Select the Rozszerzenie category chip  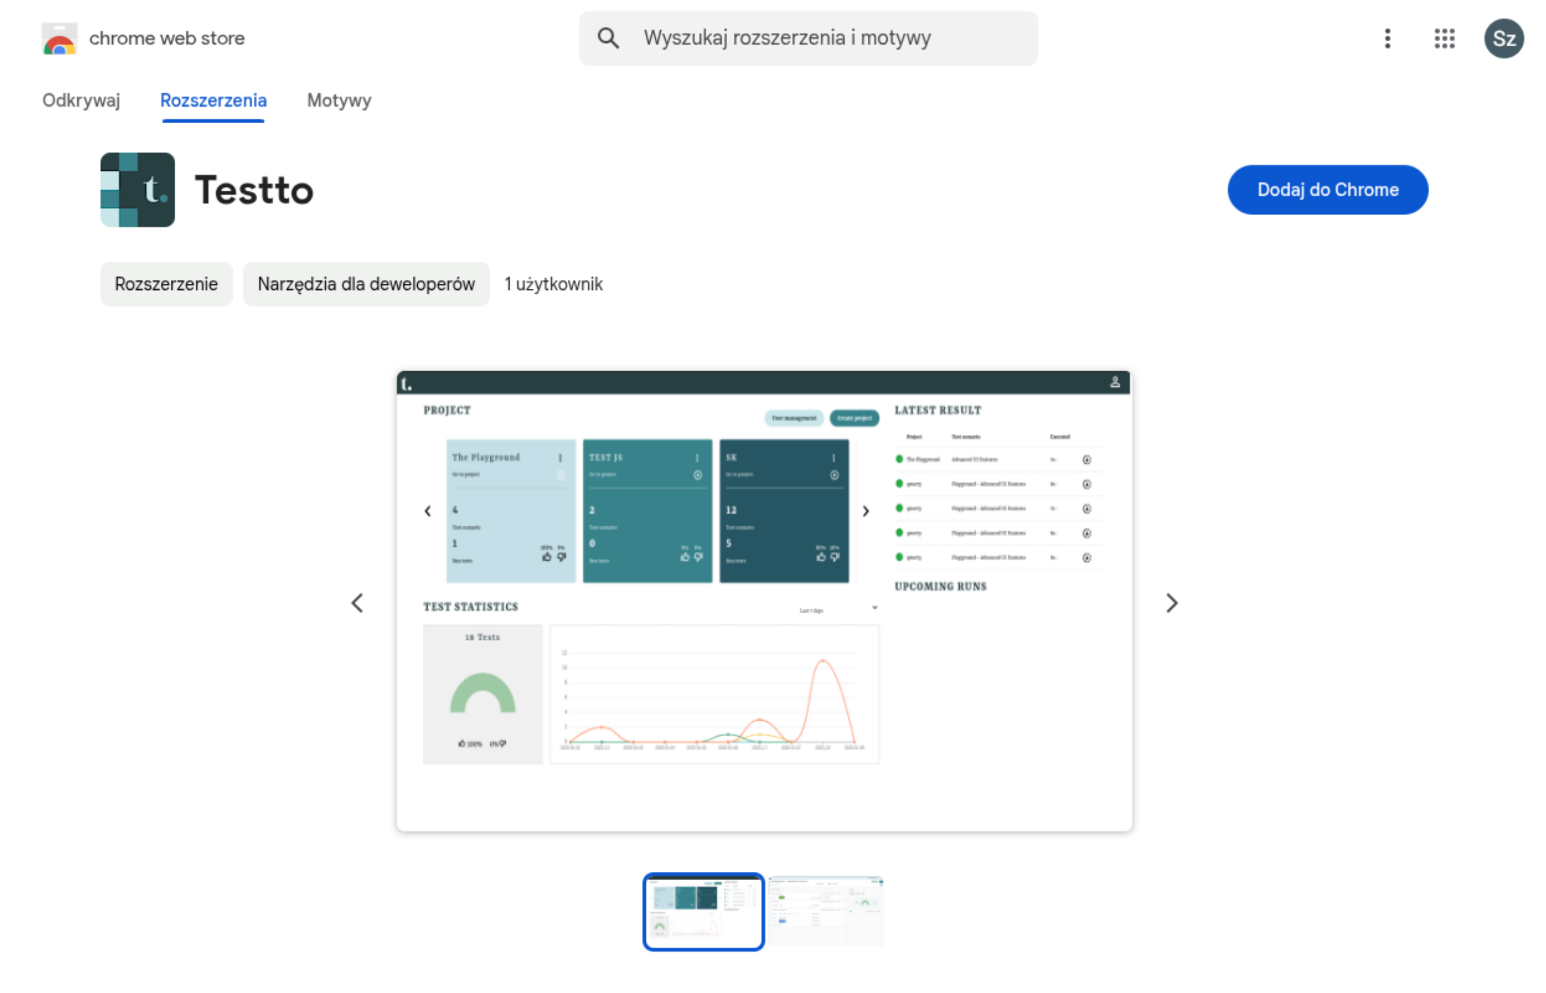(166, 284)
